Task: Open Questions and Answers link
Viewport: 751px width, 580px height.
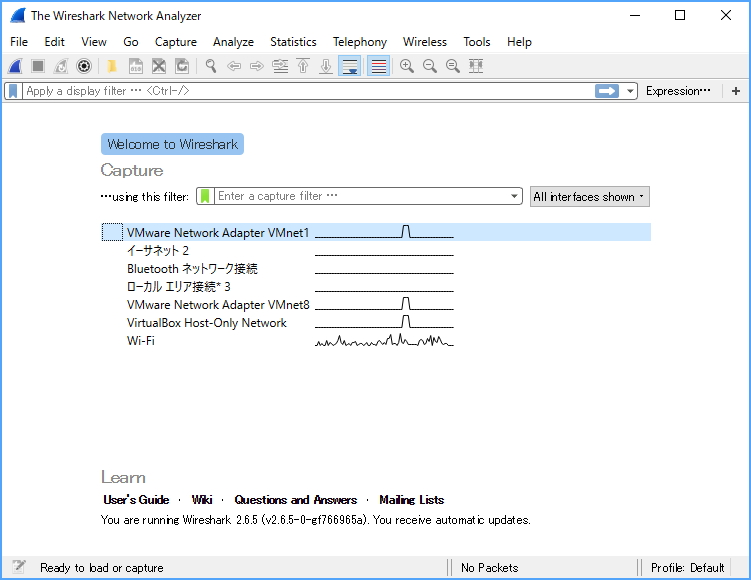Action: [x=296, y=500]
